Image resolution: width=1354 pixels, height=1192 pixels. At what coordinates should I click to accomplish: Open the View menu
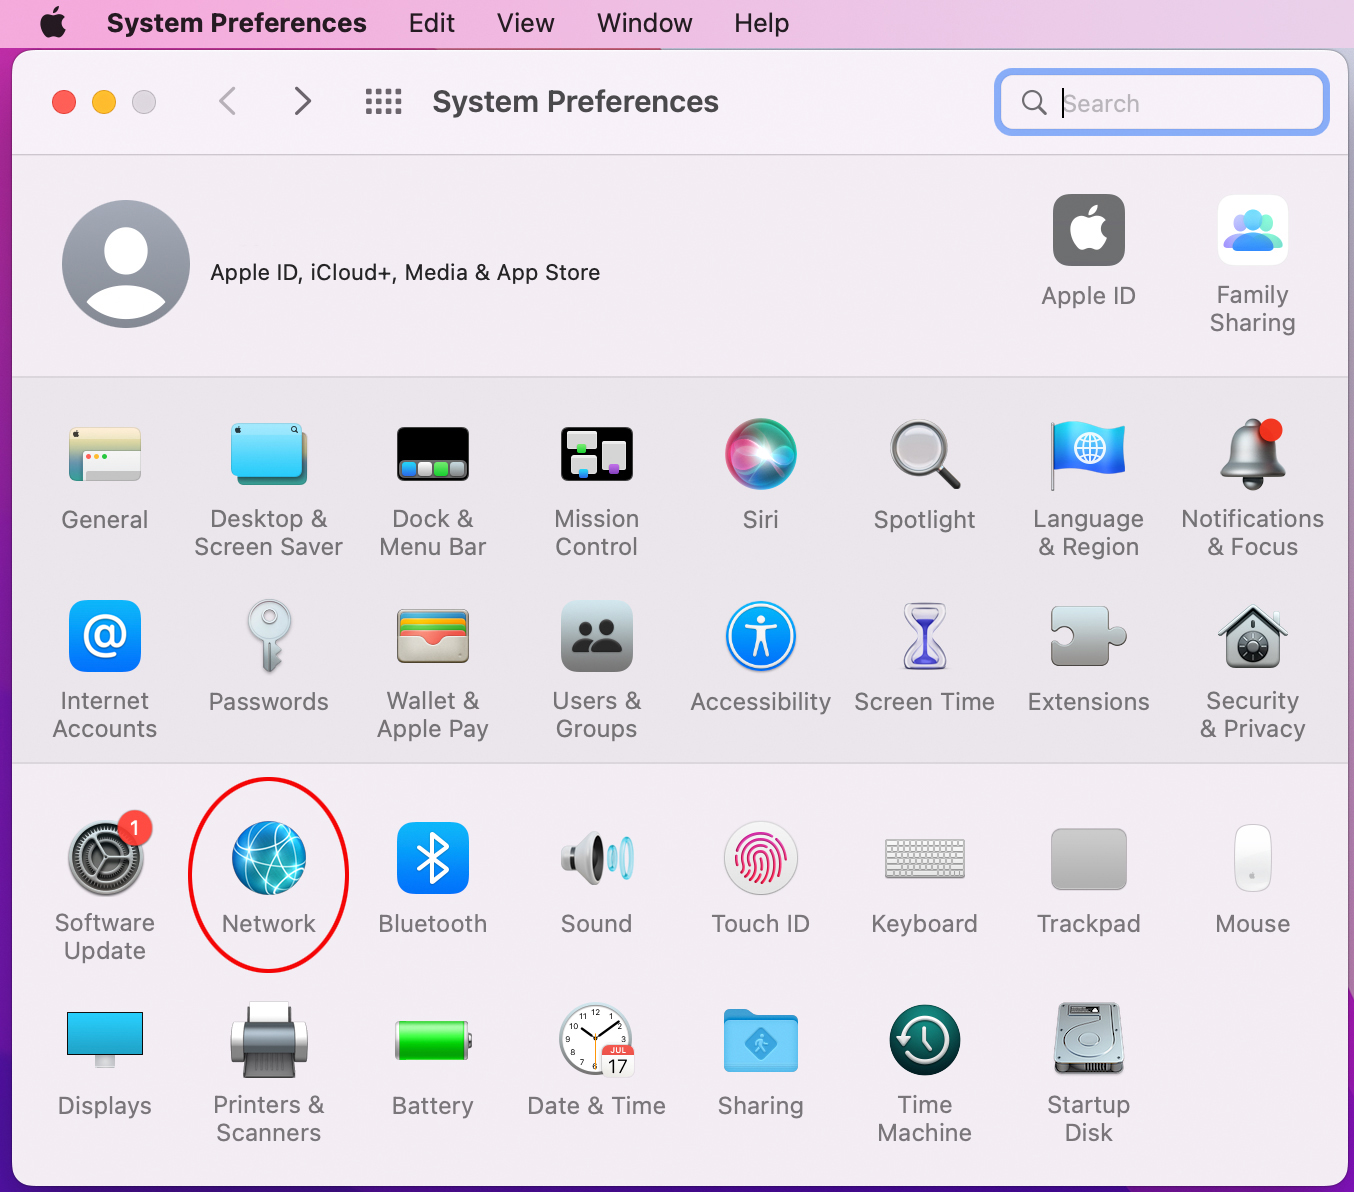coord(525,23)
